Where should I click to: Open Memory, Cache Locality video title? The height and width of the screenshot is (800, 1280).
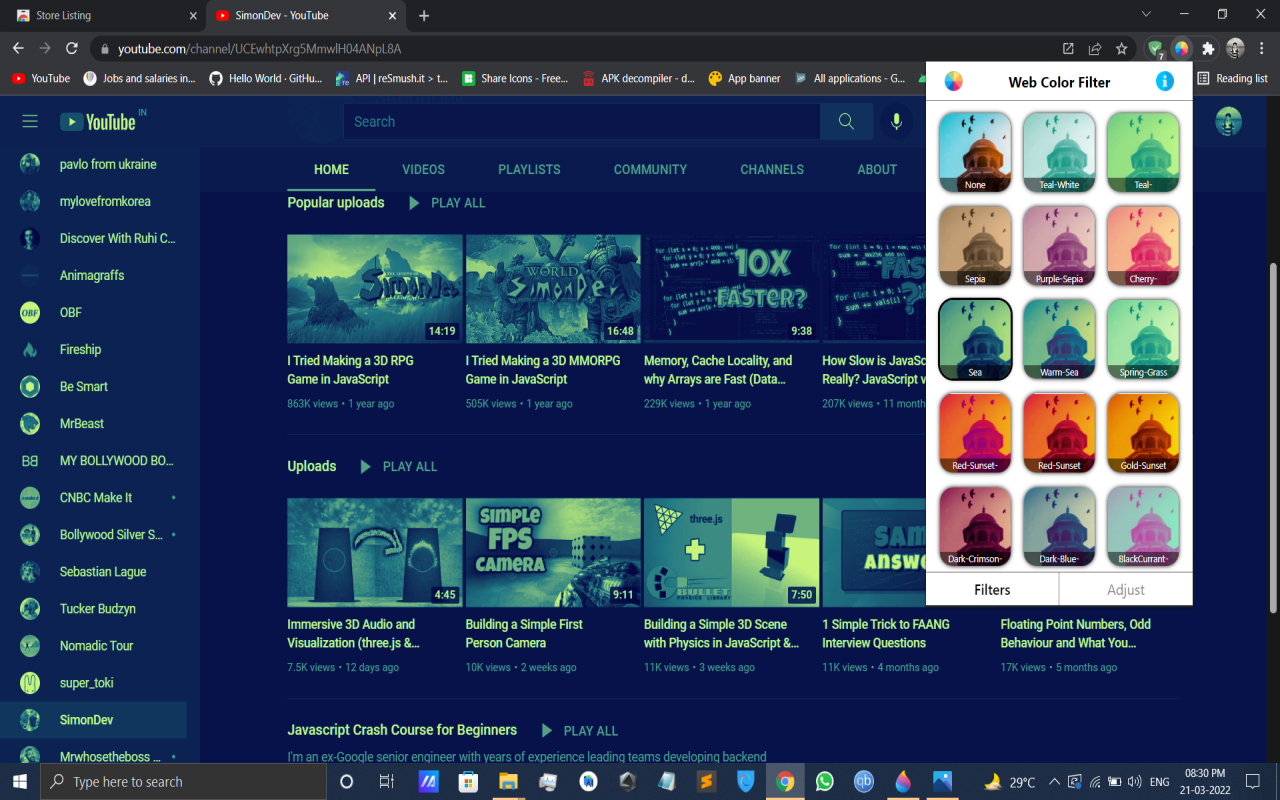pyautogui.click(x=718, y=370)
